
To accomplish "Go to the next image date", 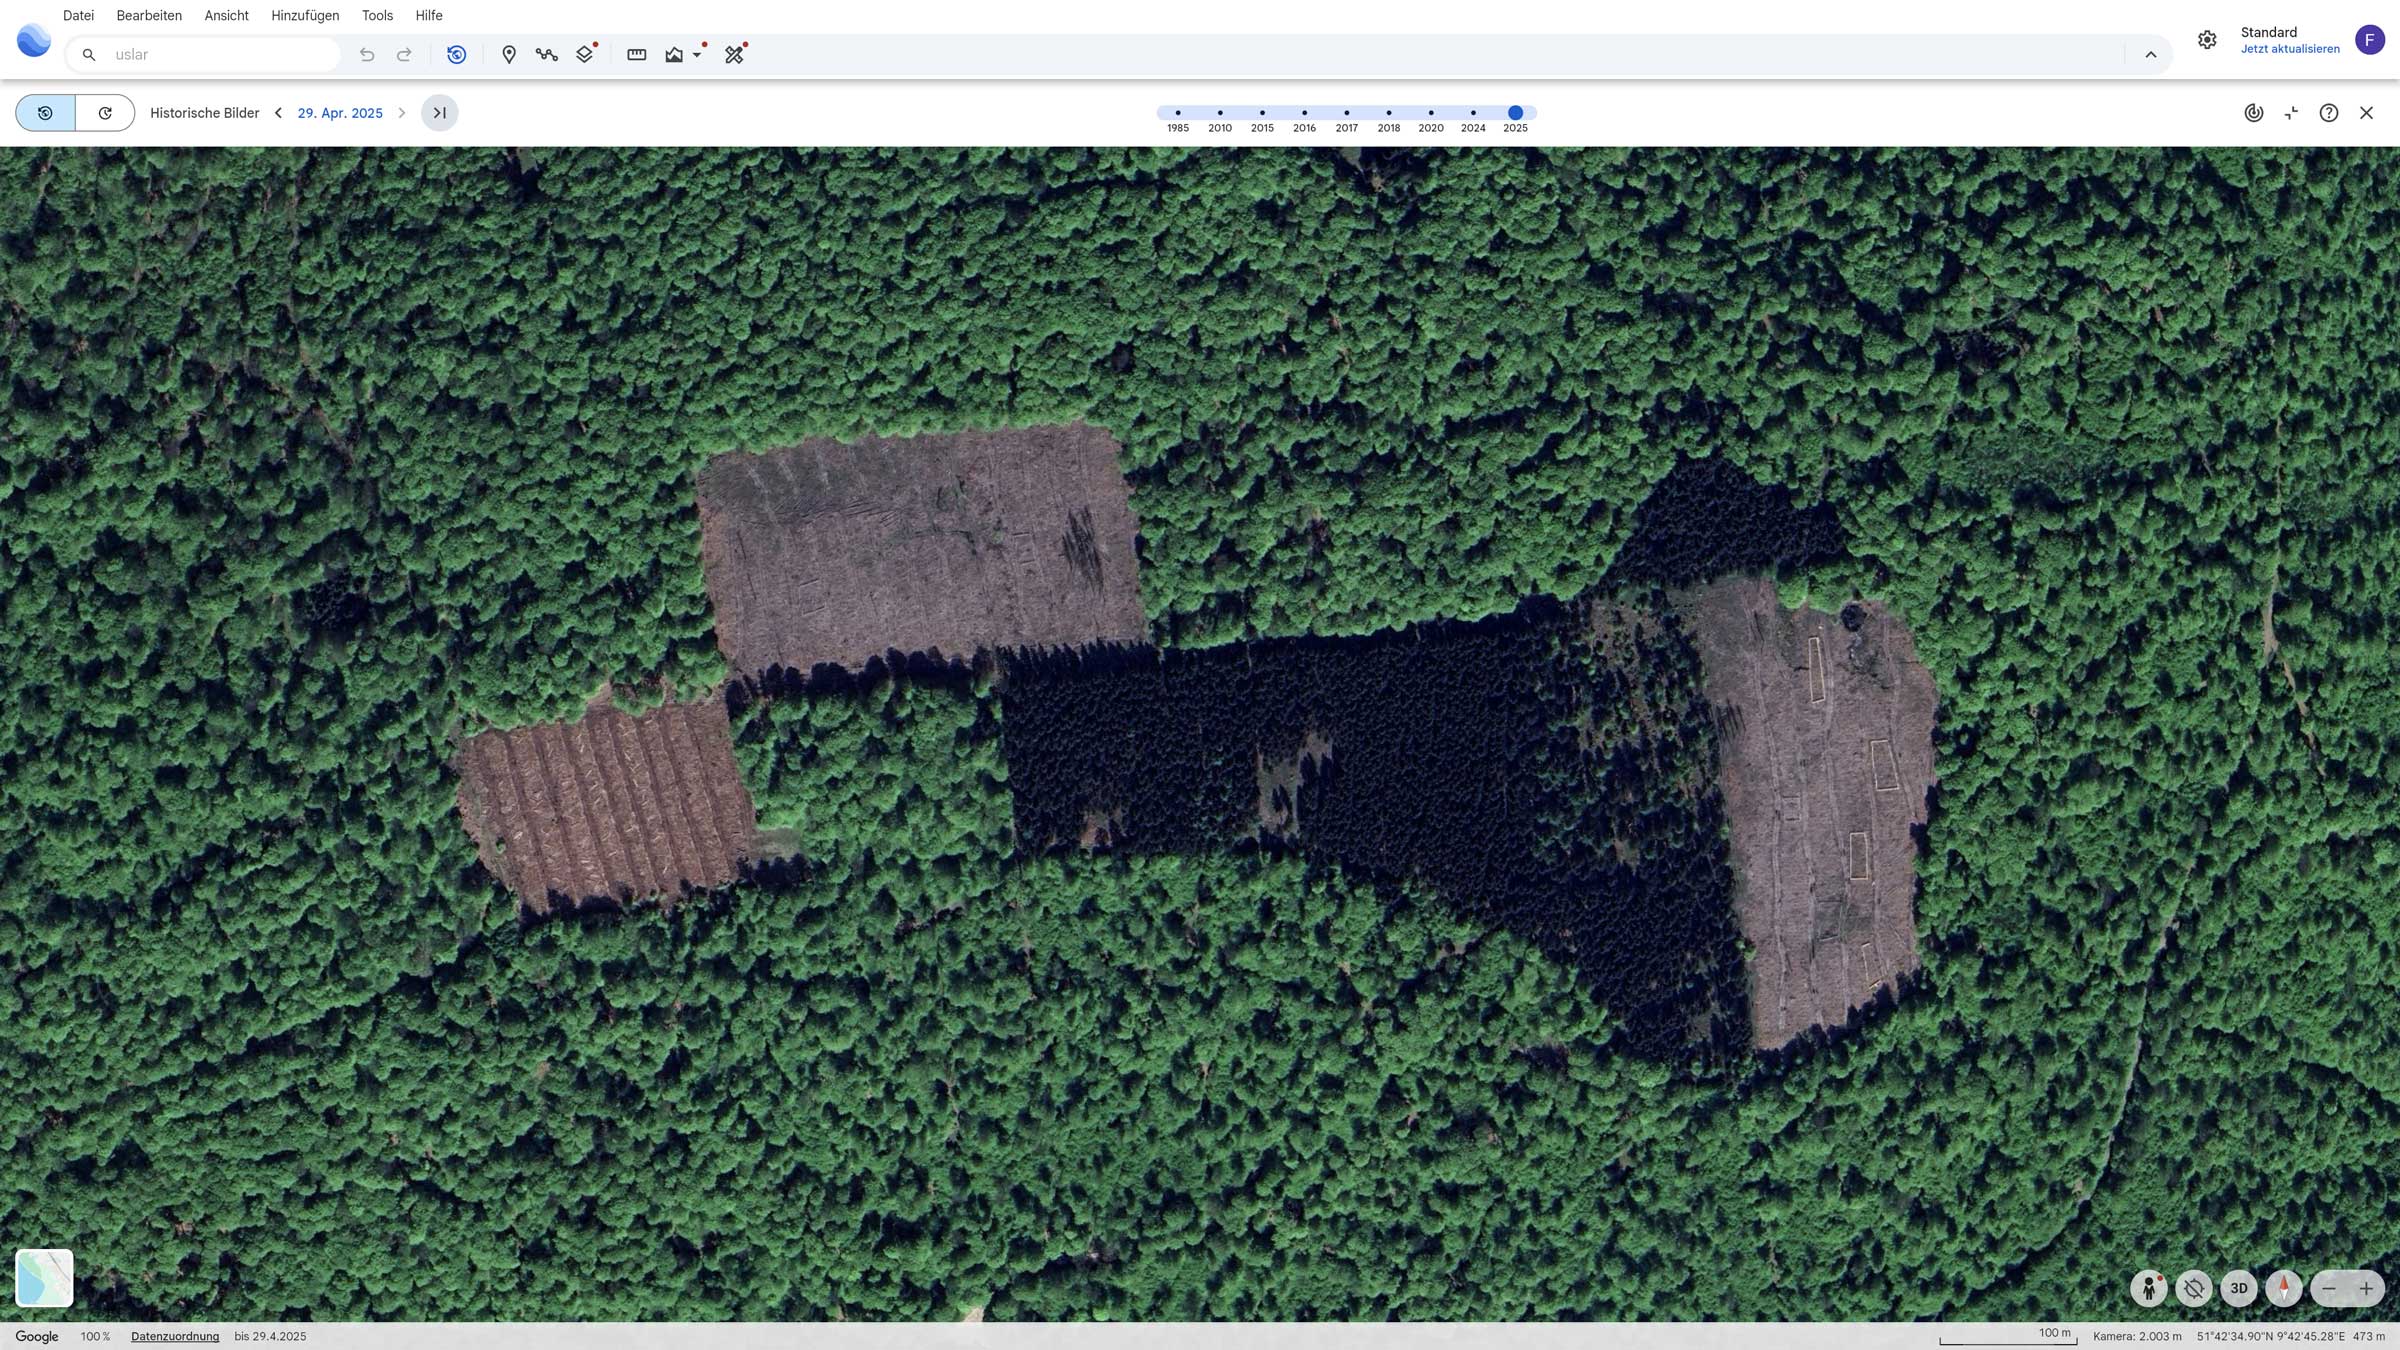I will pos(402,113).
